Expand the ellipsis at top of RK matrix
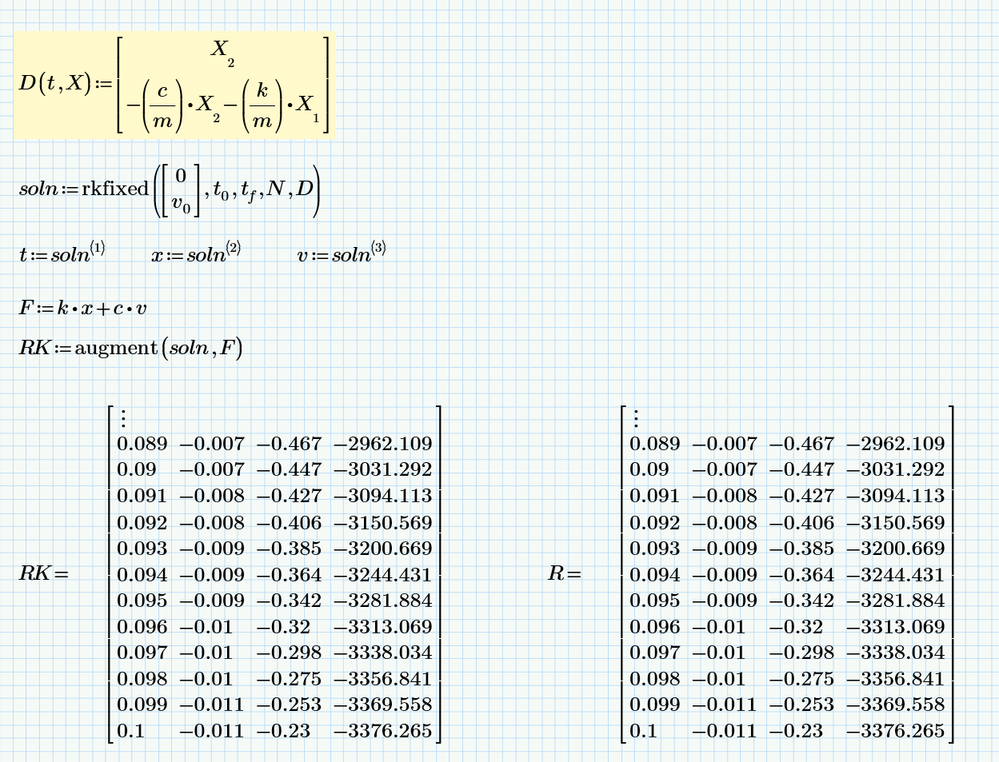The height and width of the screenshot is (762, 999). (124, 419)
